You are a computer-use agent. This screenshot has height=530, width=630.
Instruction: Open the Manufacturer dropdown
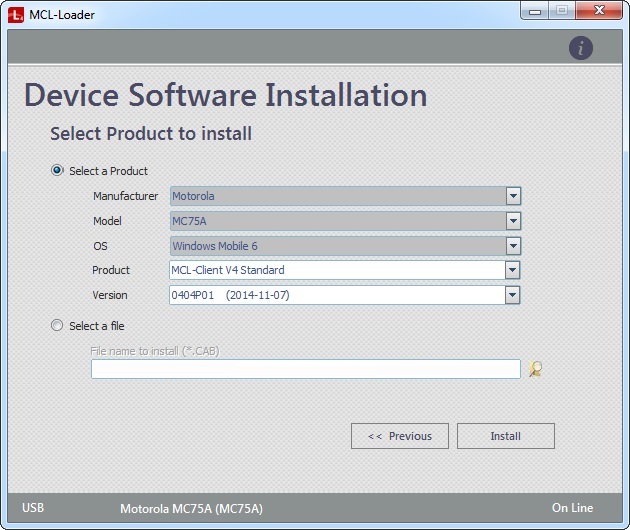pos(513,196)
